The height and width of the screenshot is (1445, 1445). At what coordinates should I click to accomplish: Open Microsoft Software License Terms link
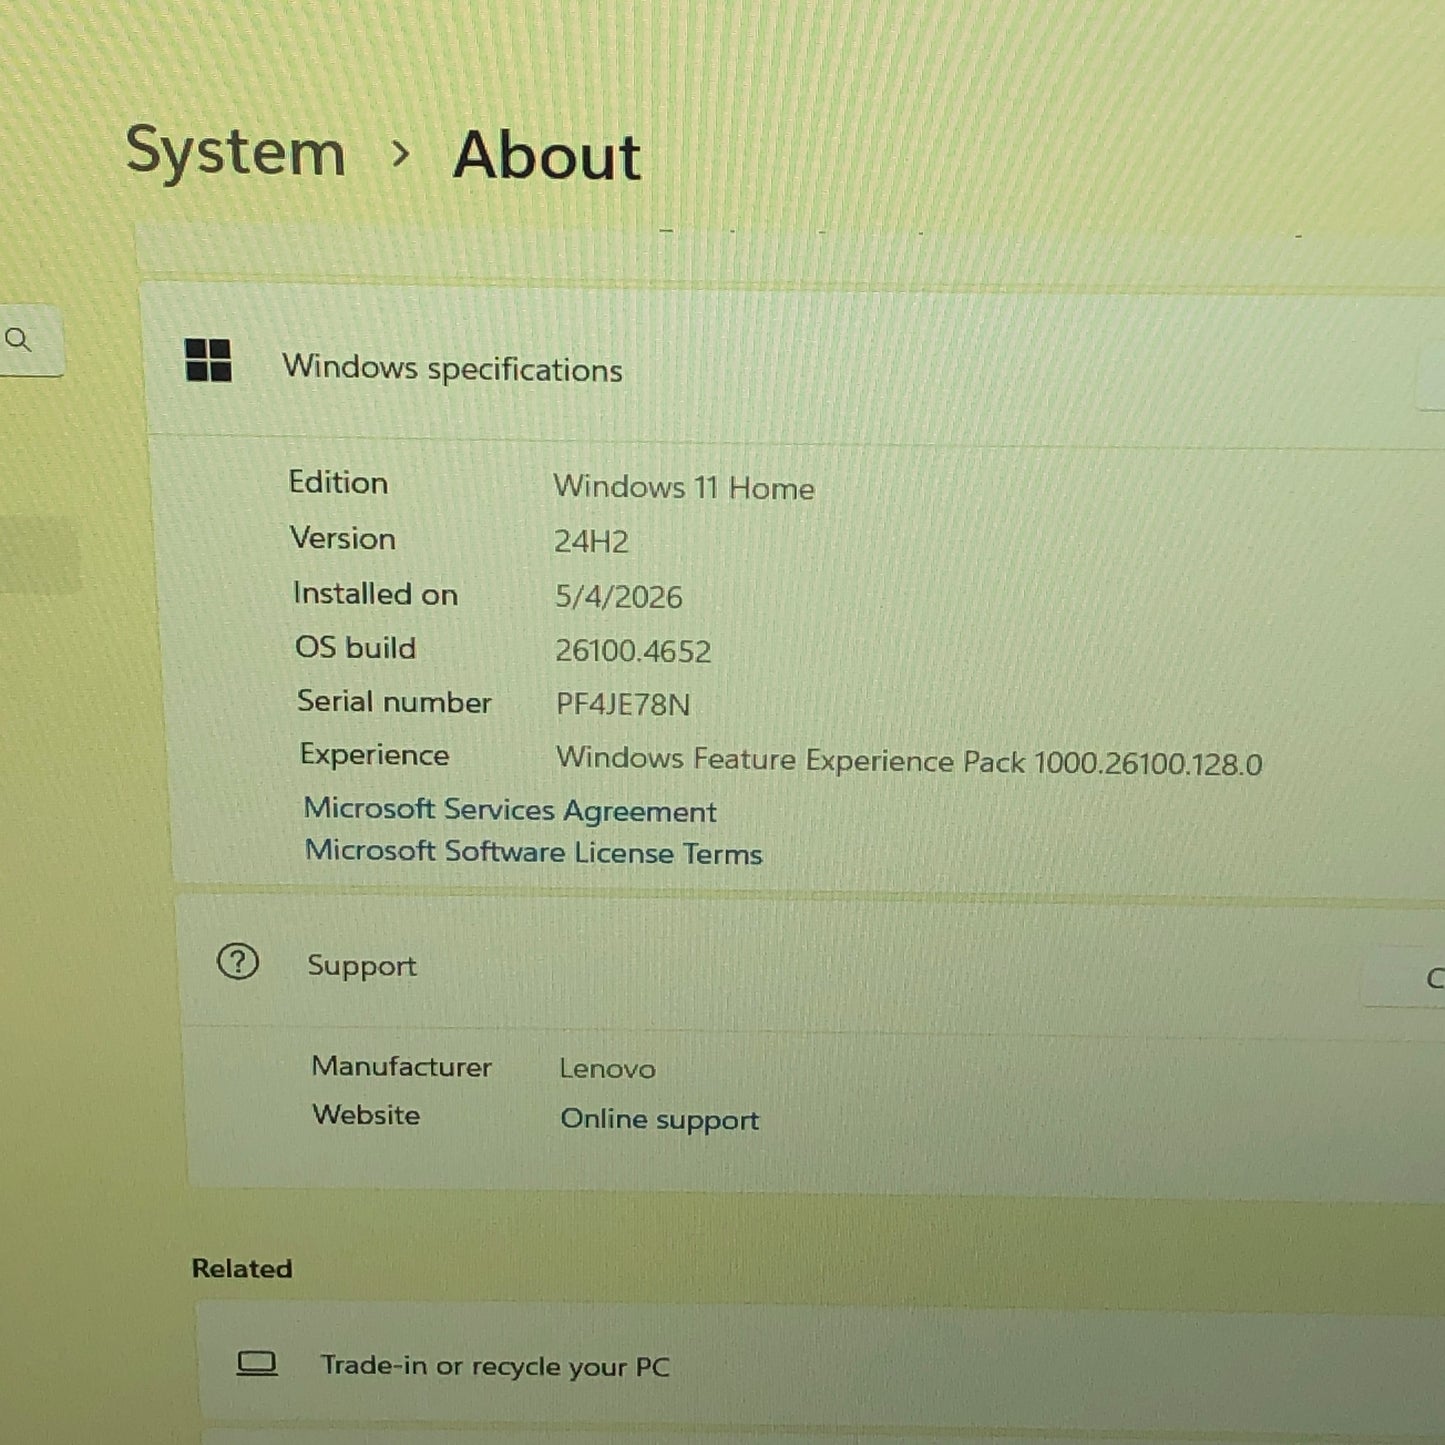(534, 852)
